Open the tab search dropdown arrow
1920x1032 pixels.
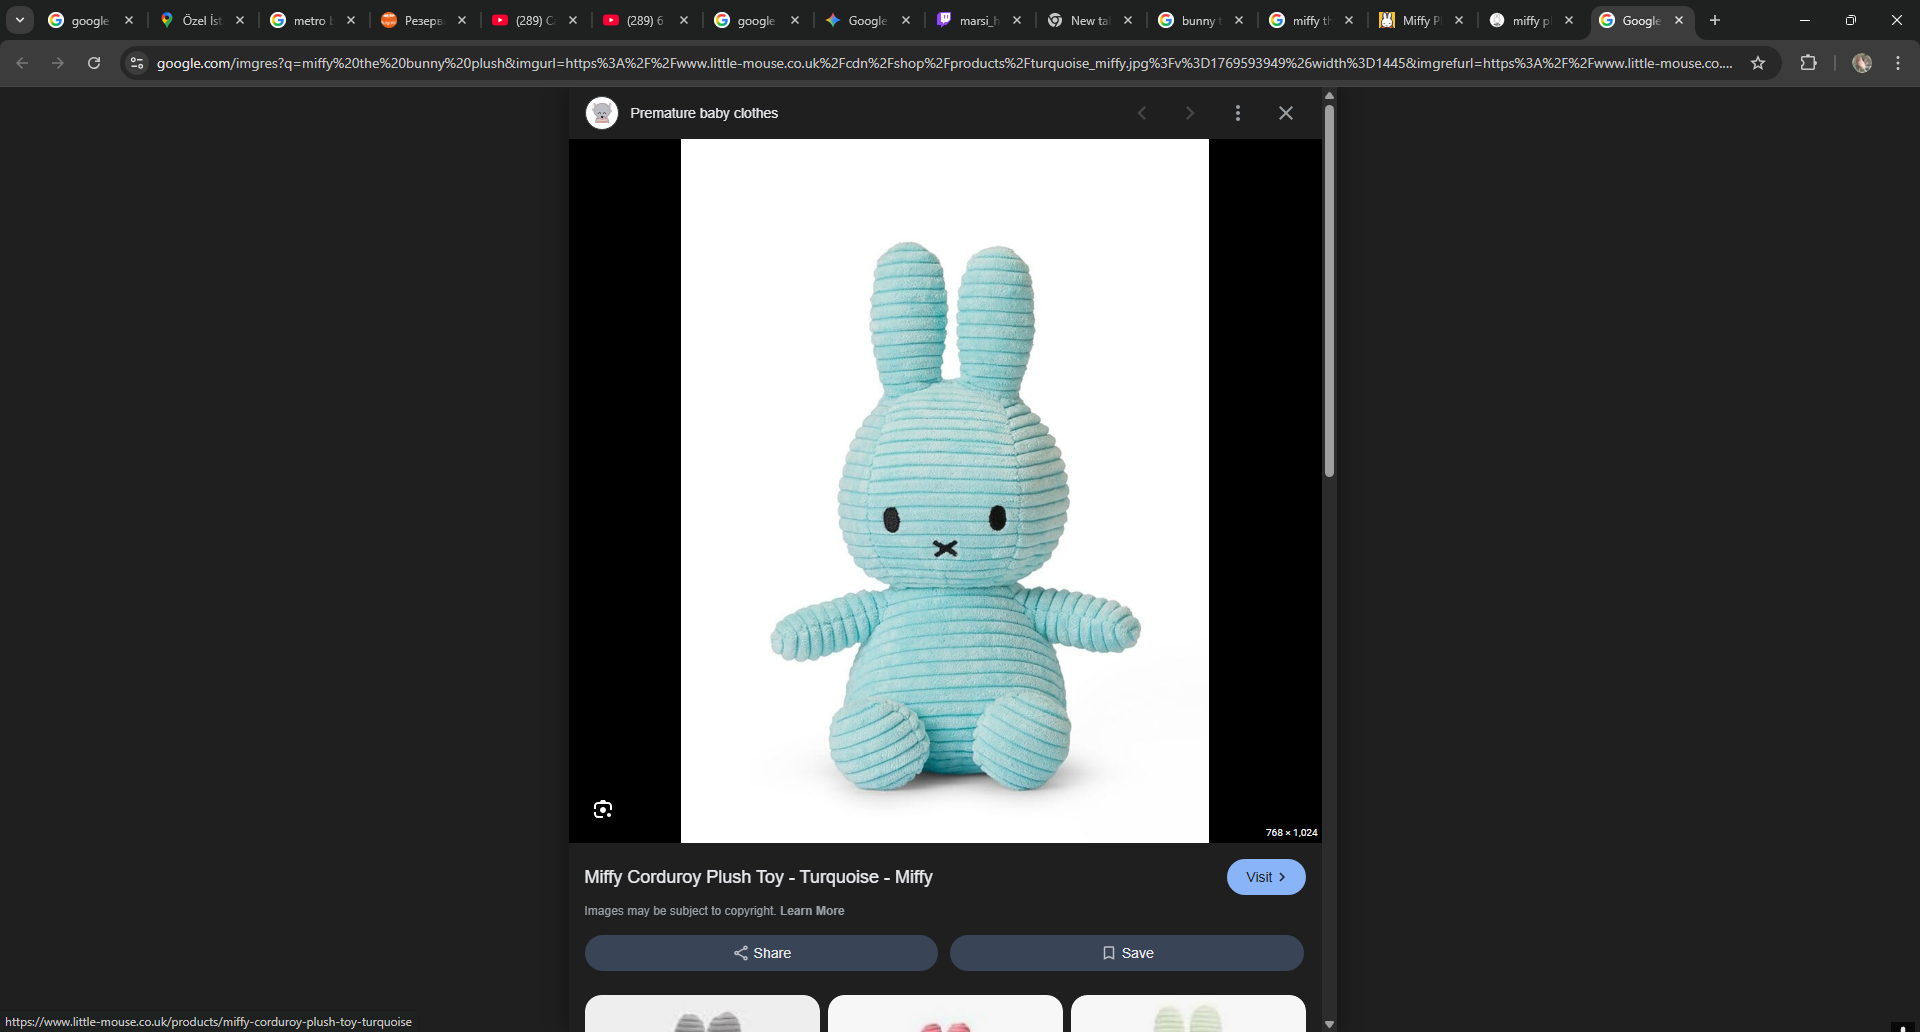tap(20, 20)
